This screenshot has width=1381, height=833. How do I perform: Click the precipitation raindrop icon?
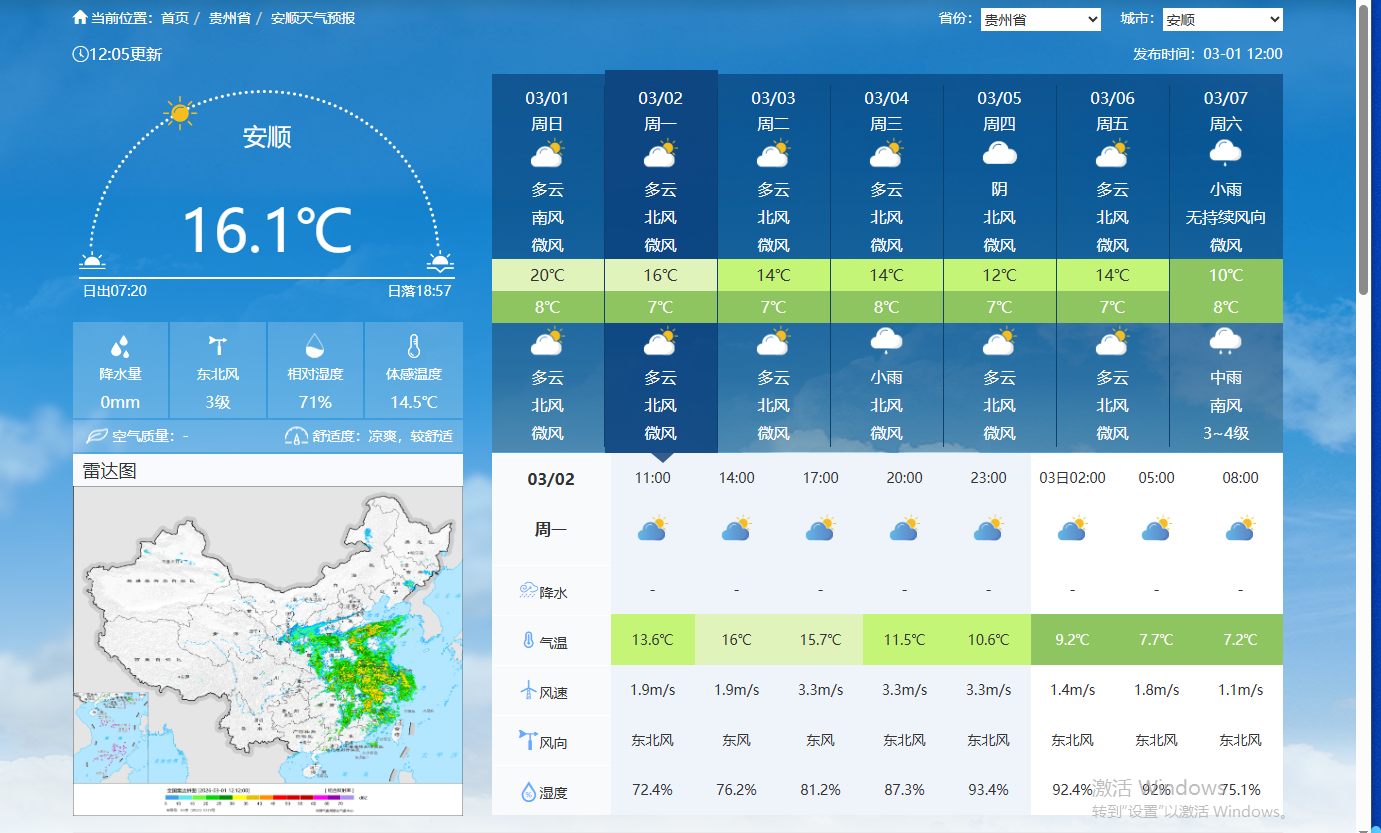pyautogui.click(x=120, y=347)
